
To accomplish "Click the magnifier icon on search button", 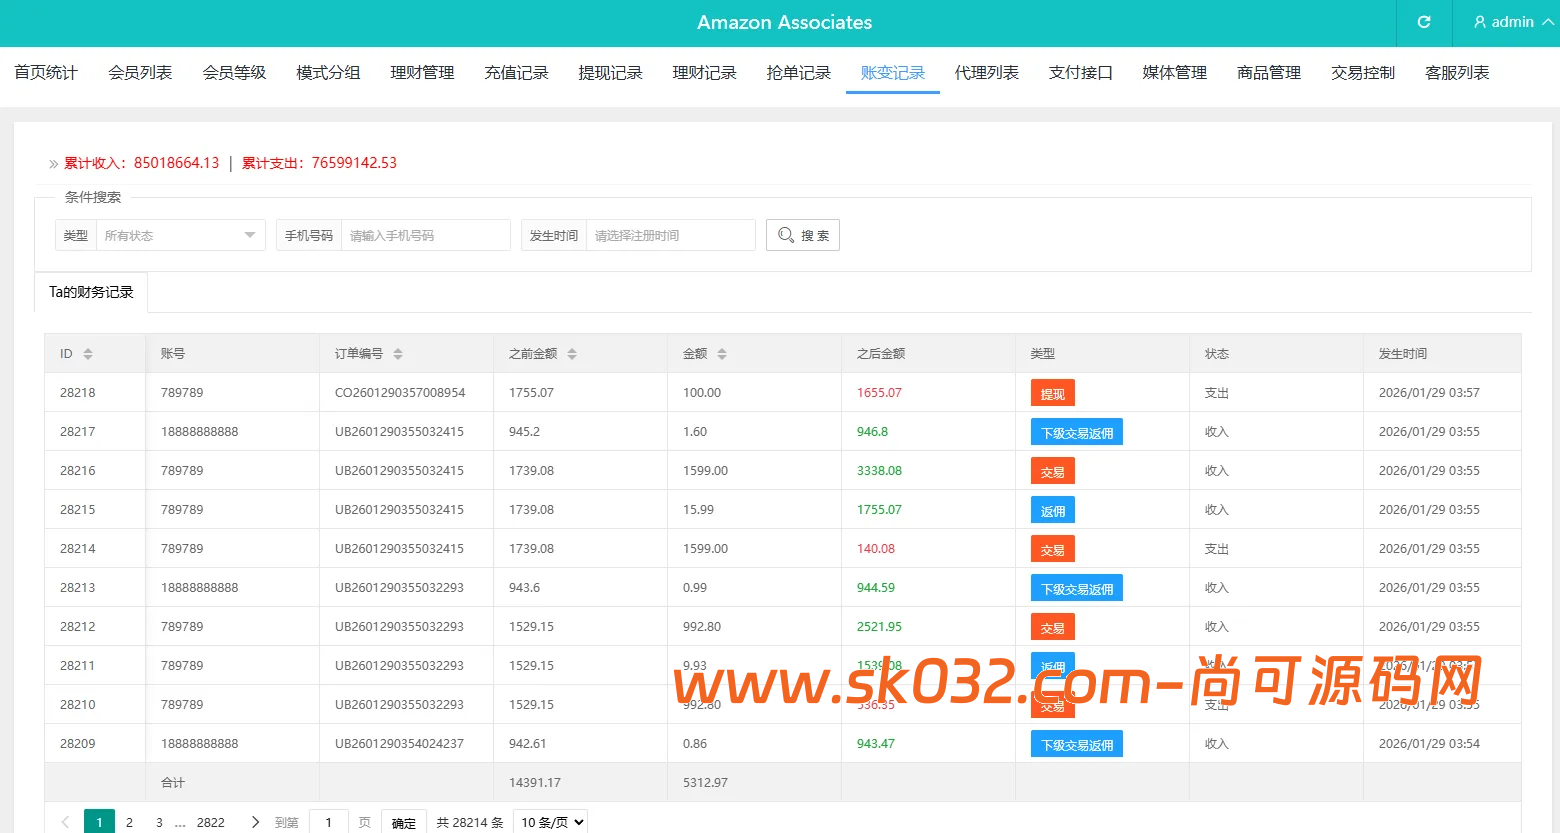I will pos(786,234).
